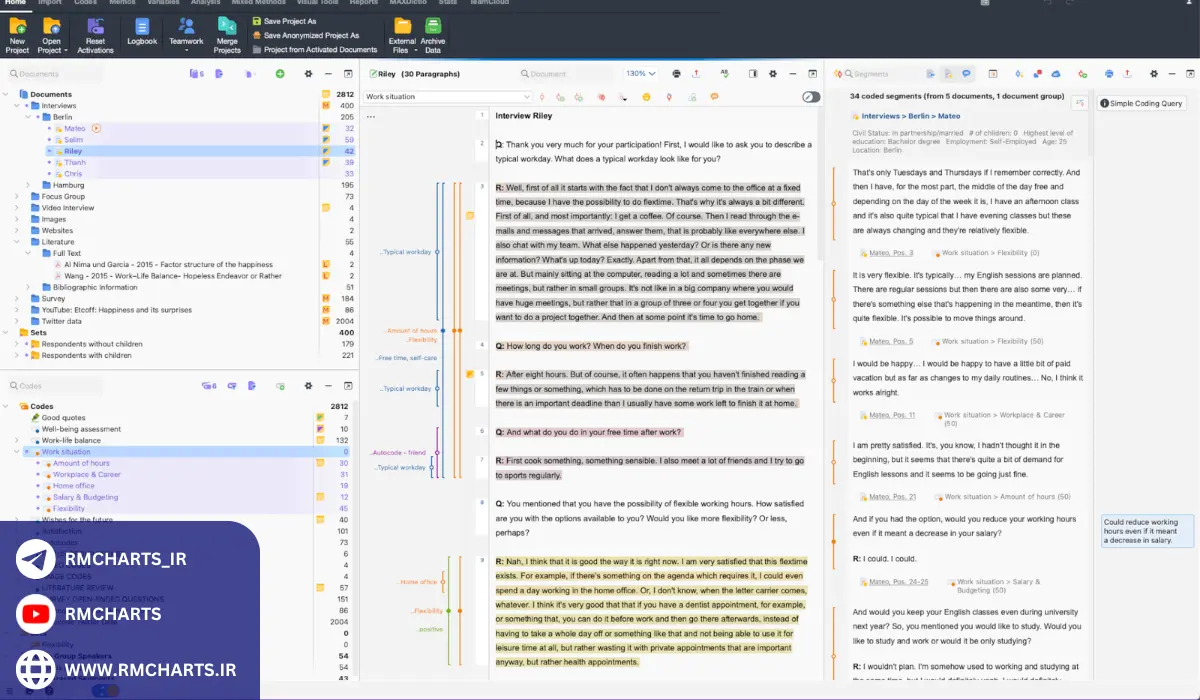The image size is (1200, 700).
Task: Expand the Hamburg document group
Action: [29, 185]
